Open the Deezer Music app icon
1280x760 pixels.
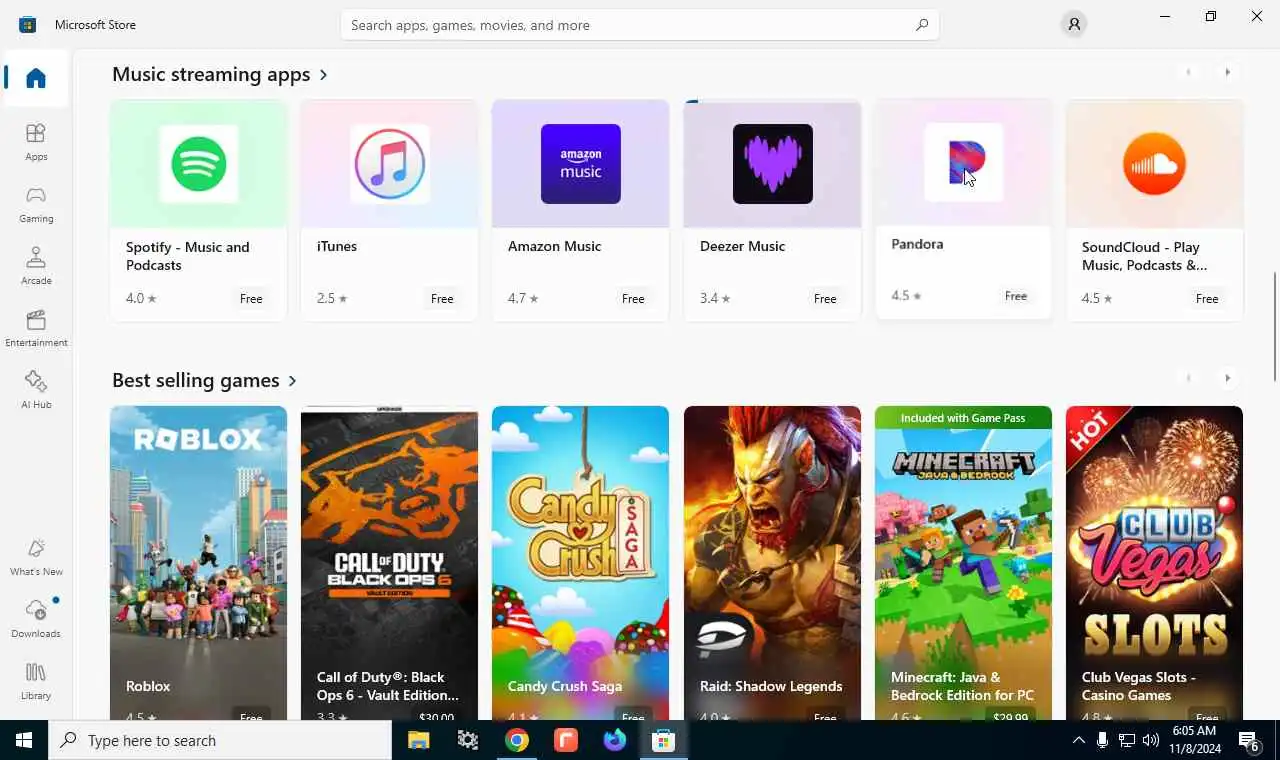772,164
